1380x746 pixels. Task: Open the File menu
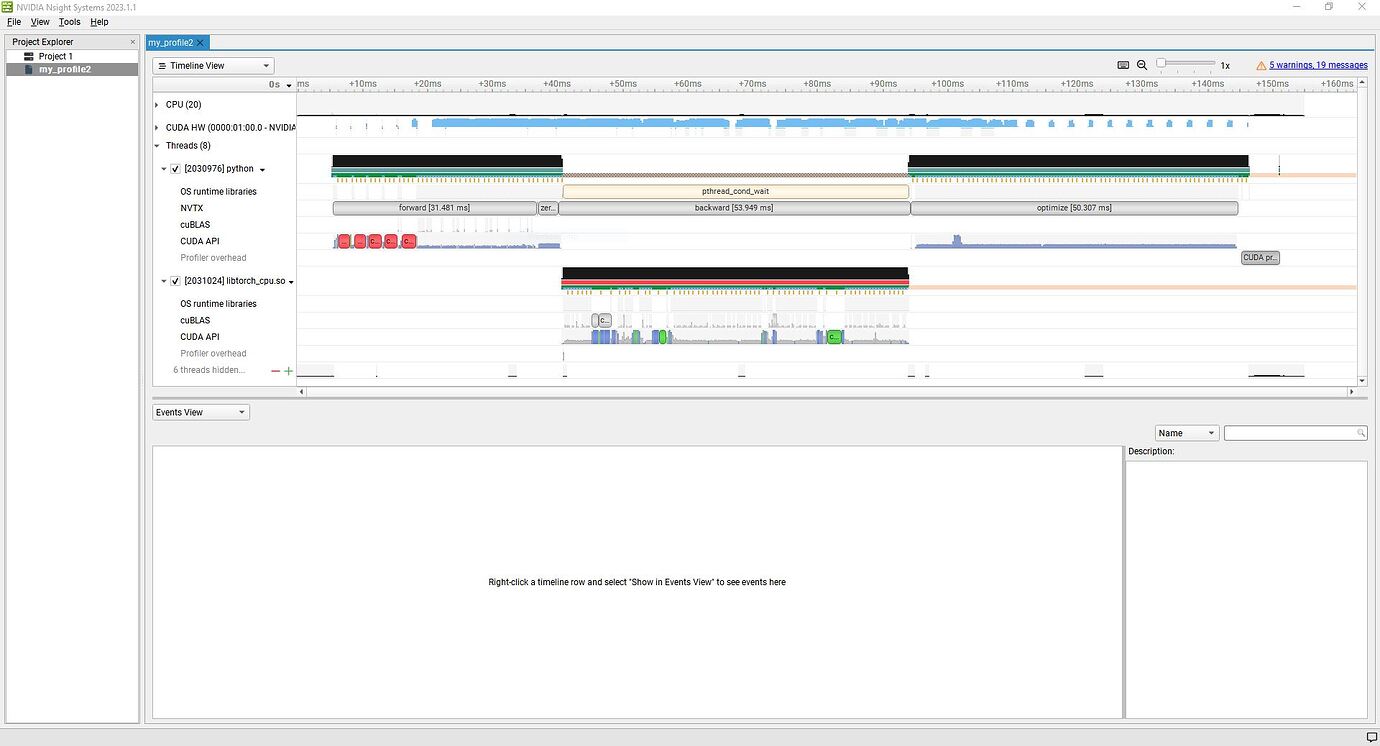[x=14, y=22]
